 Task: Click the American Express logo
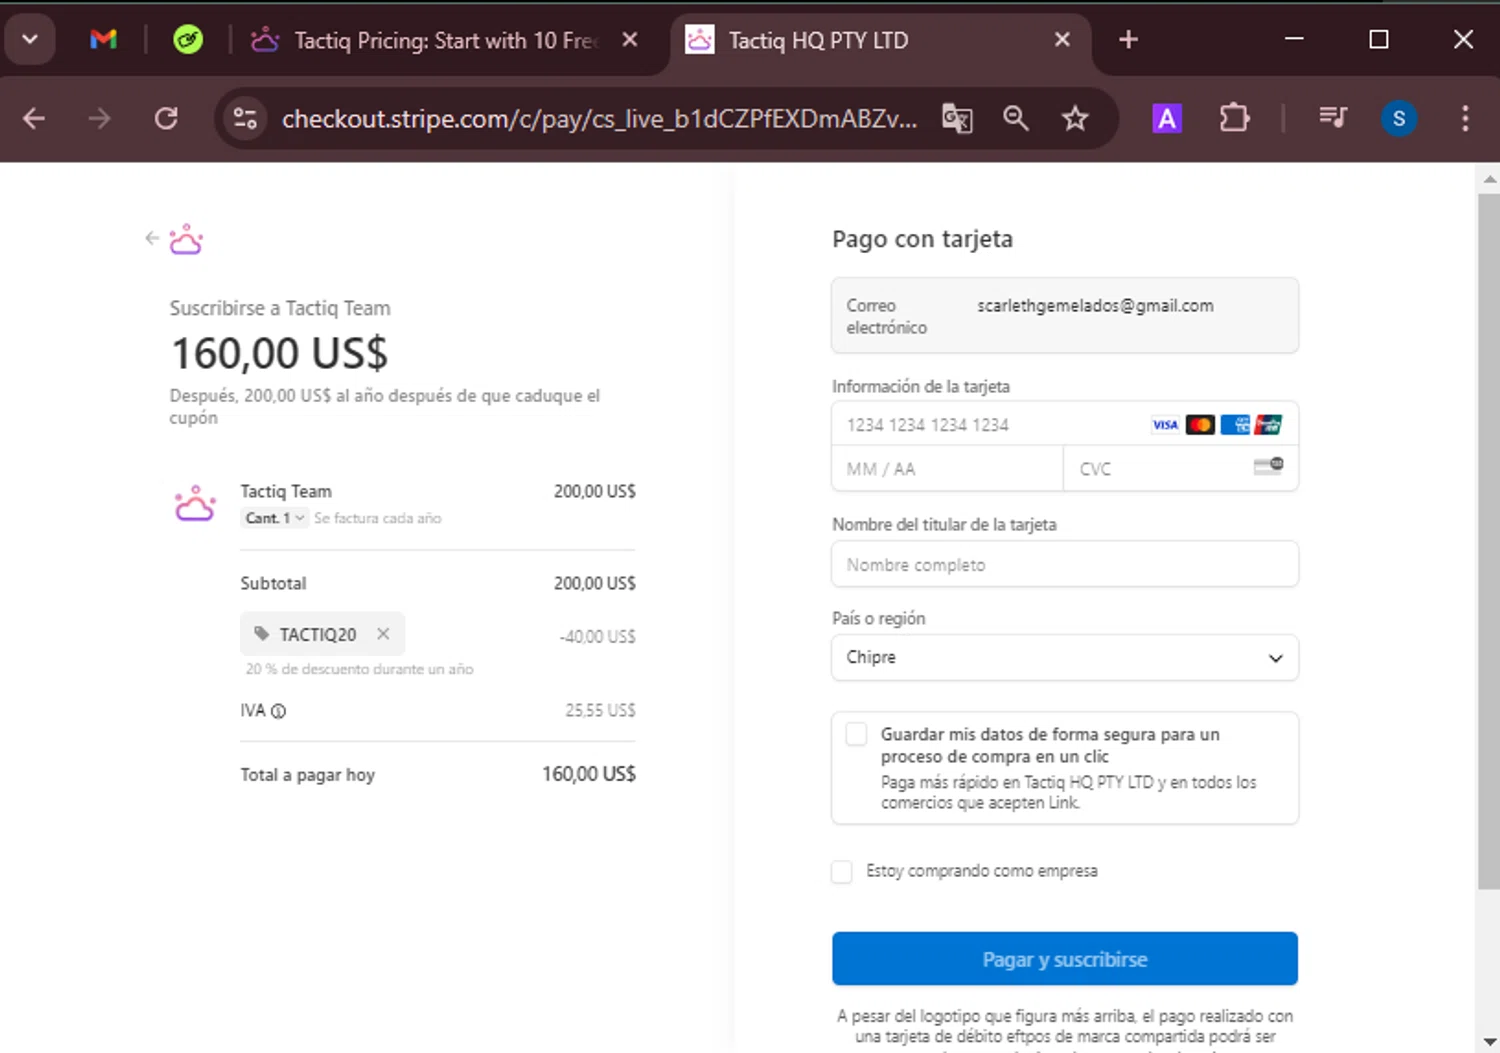[x=1235, y=425]
